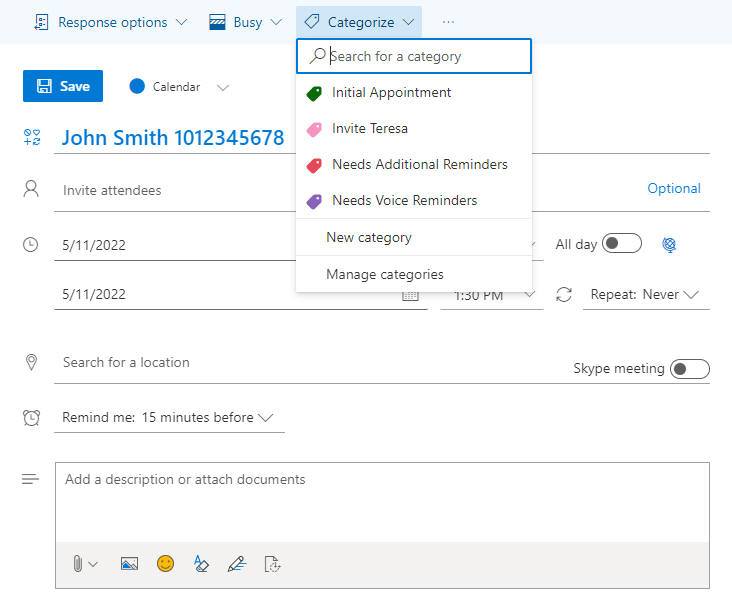Click the clear formatting eraser icon
732x600 pixels.
coord(201,564)
